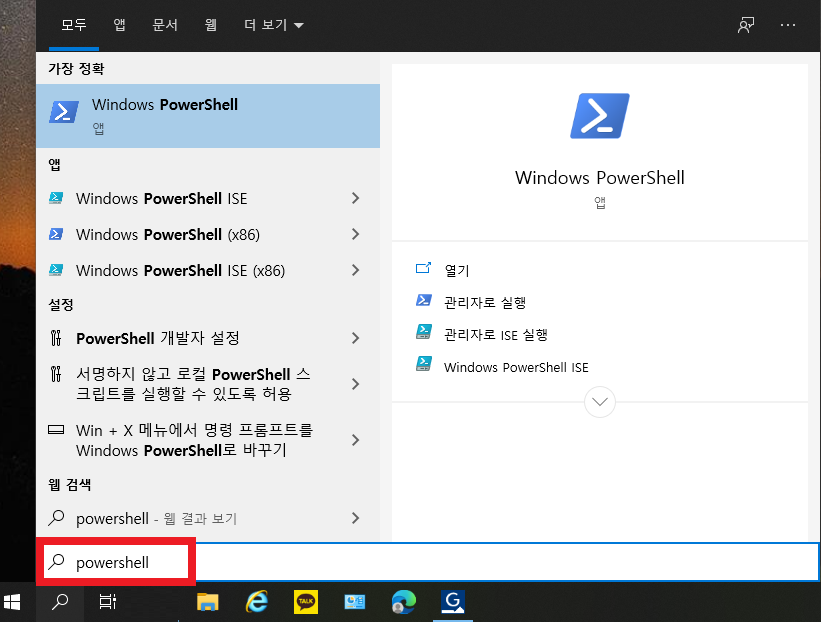Click the feedback person icon

click(746, 25)
